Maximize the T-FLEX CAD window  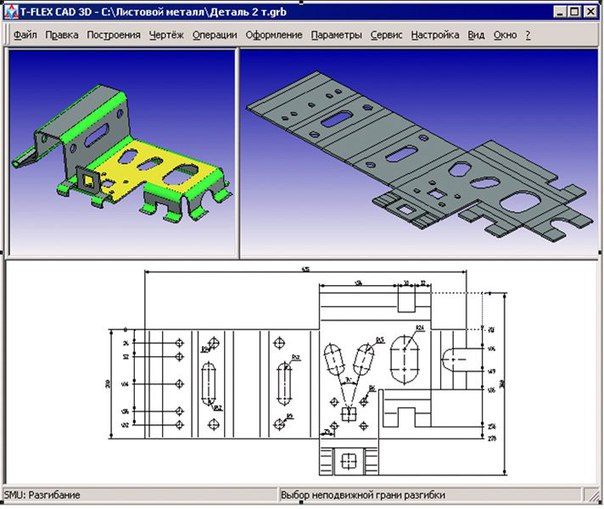click(574, 12)
